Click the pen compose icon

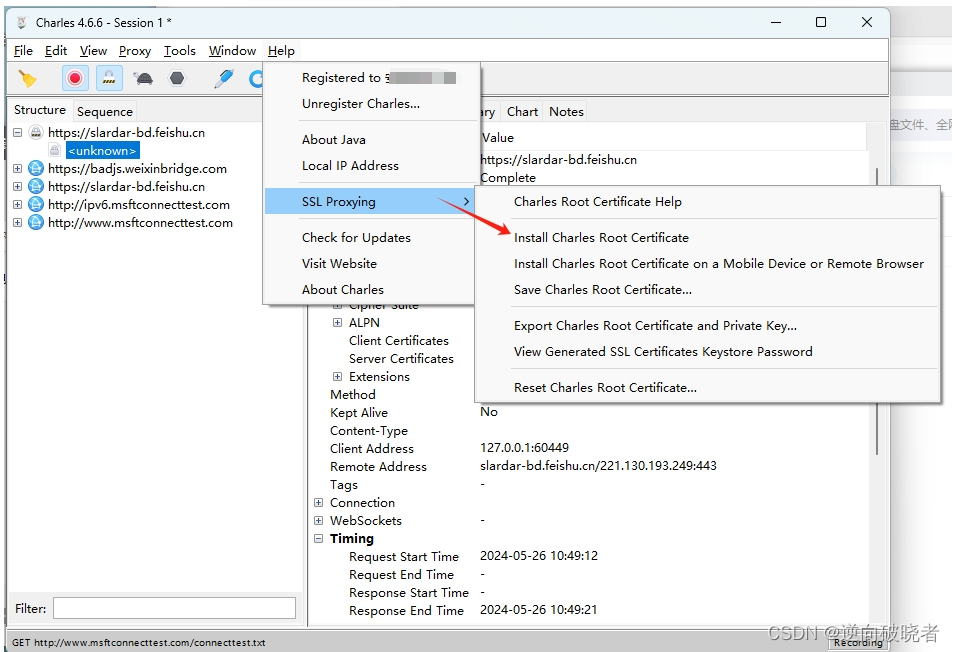224,79
